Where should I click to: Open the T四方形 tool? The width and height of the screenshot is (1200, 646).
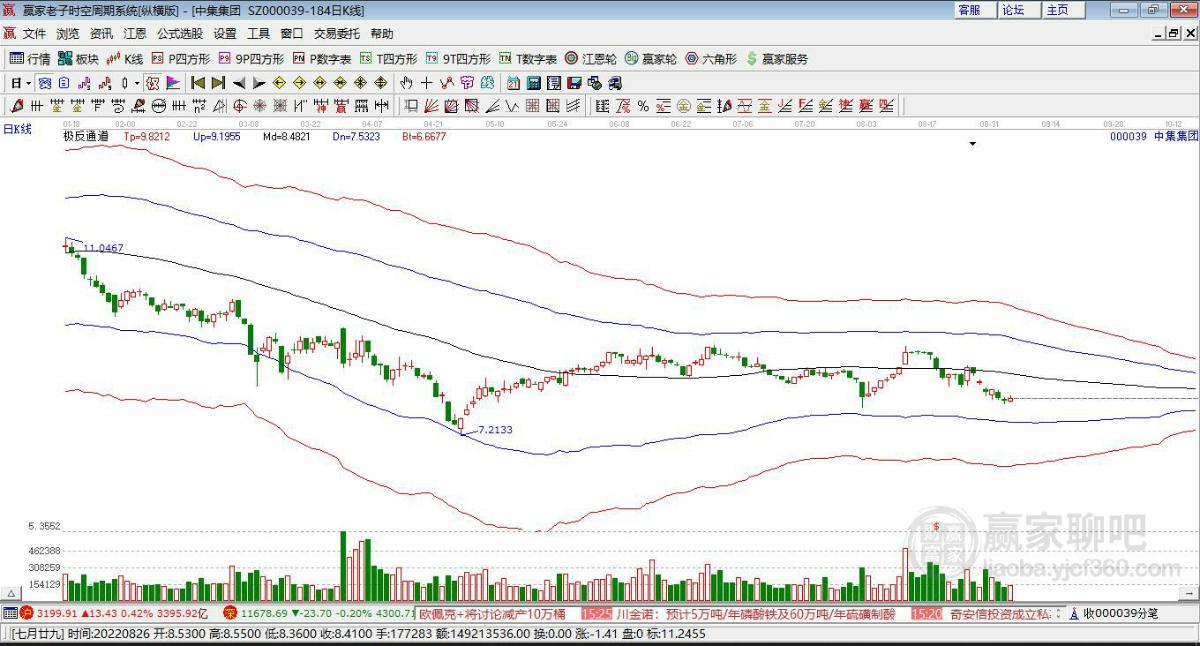(388, 59)
